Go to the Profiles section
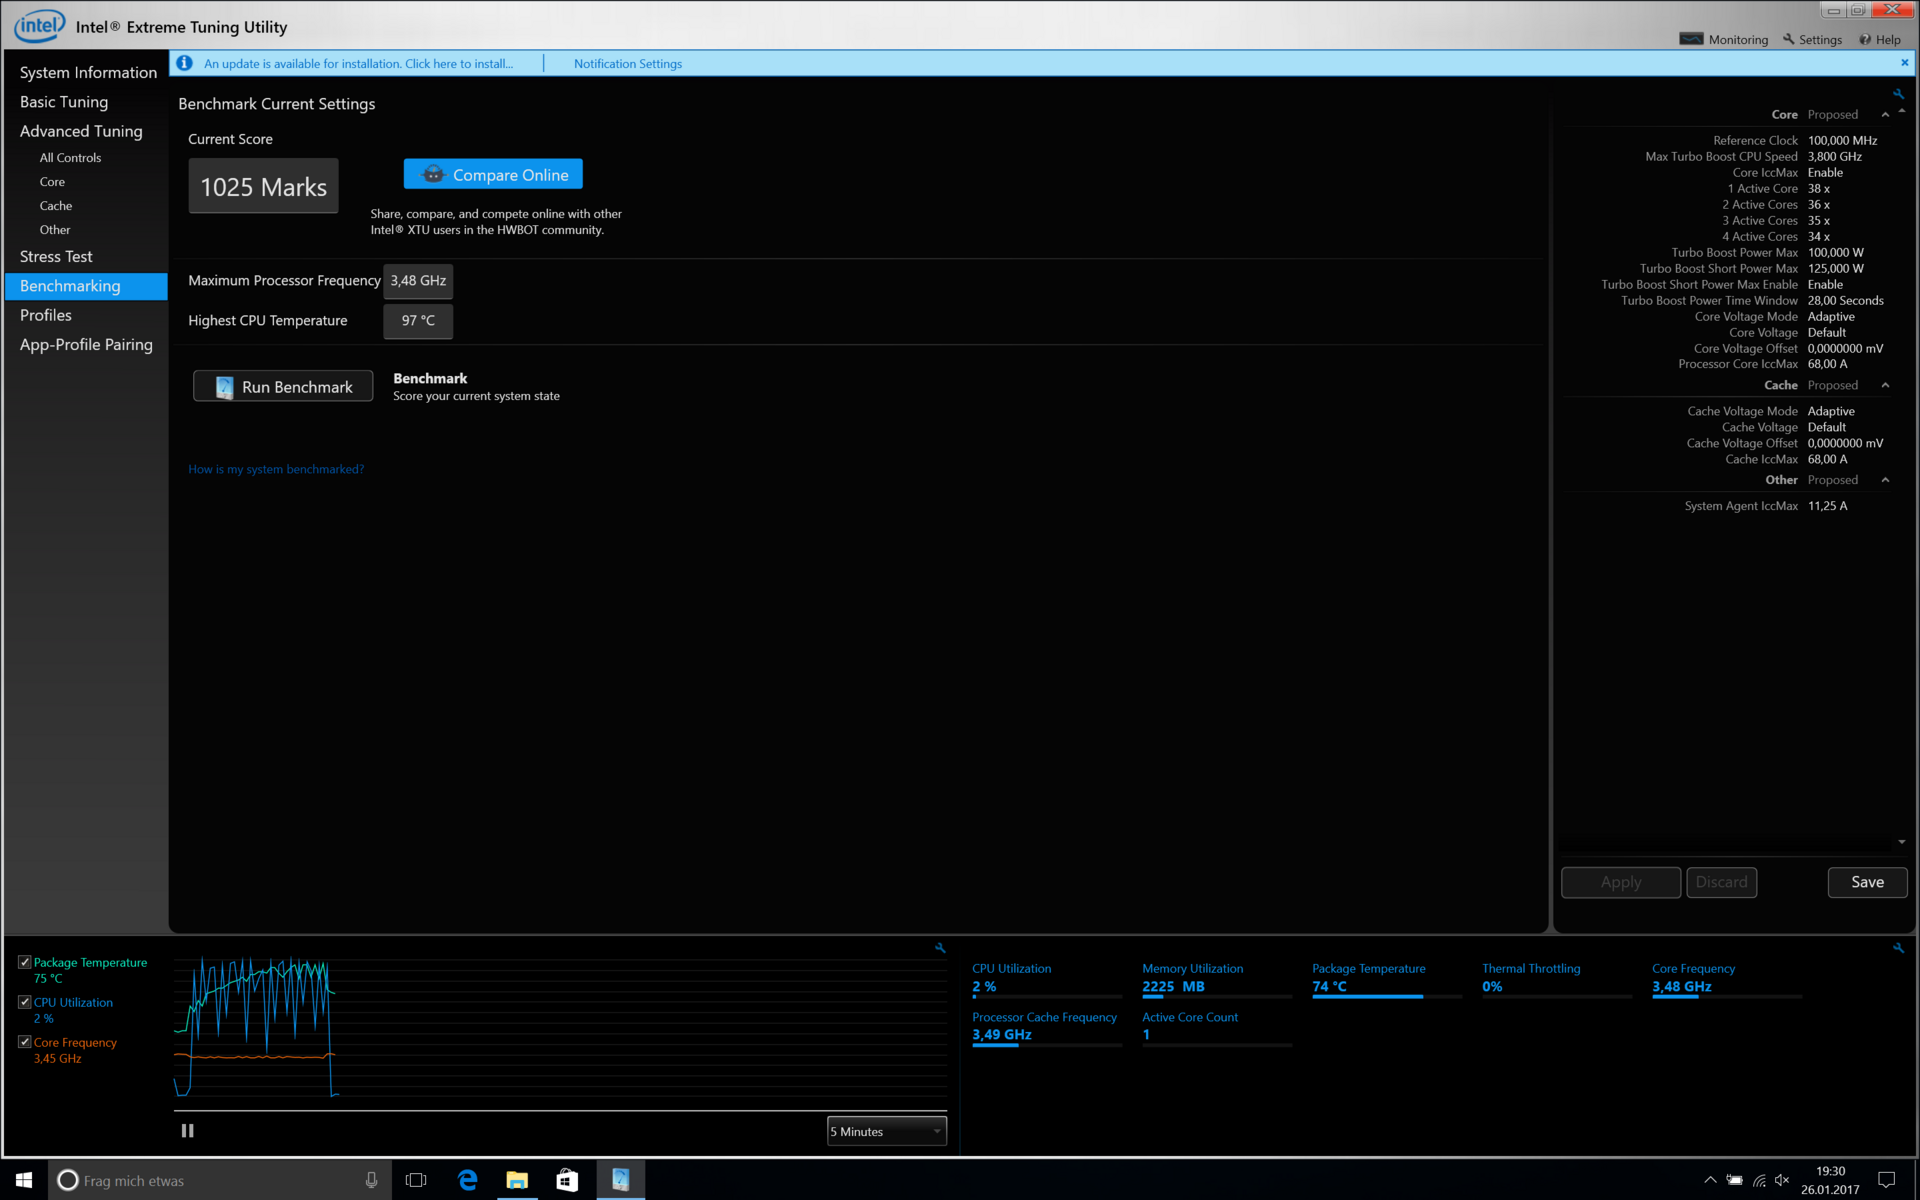The image size is (1920, 1200). (46, 315)
